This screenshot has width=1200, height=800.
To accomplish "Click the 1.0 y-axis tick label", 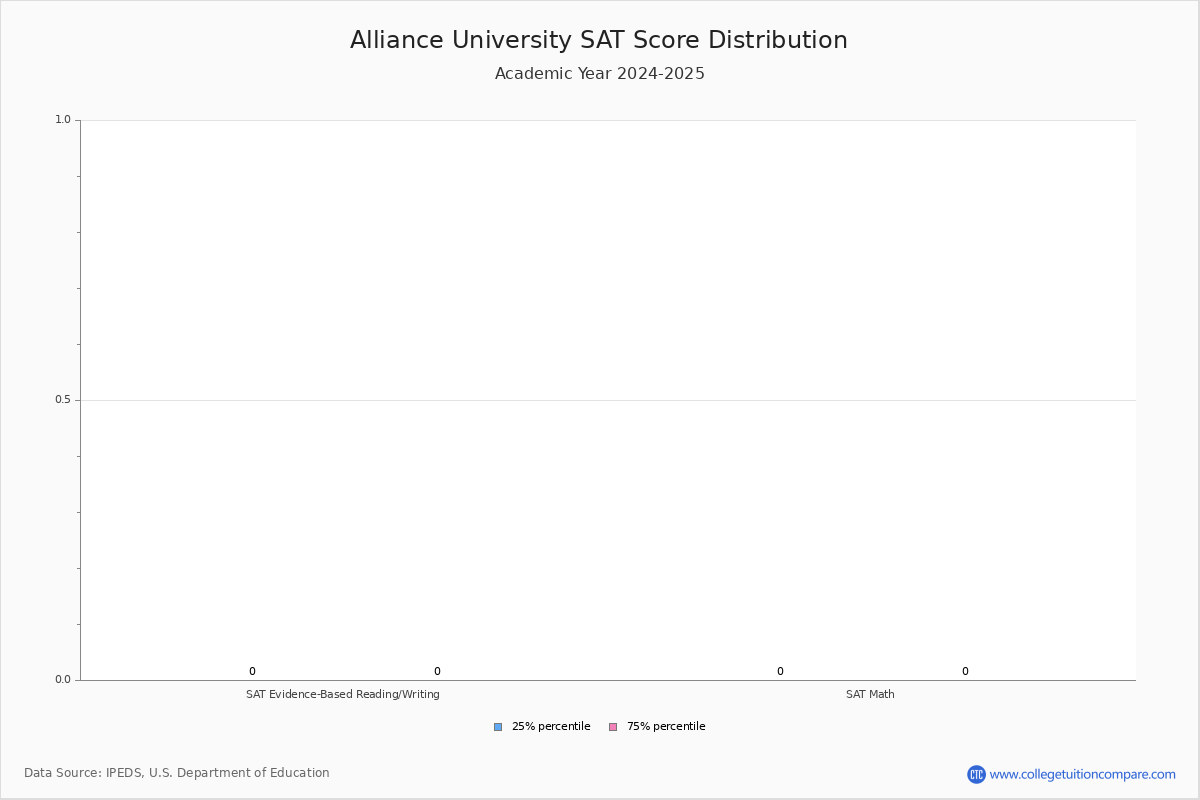I will [63, 120].
